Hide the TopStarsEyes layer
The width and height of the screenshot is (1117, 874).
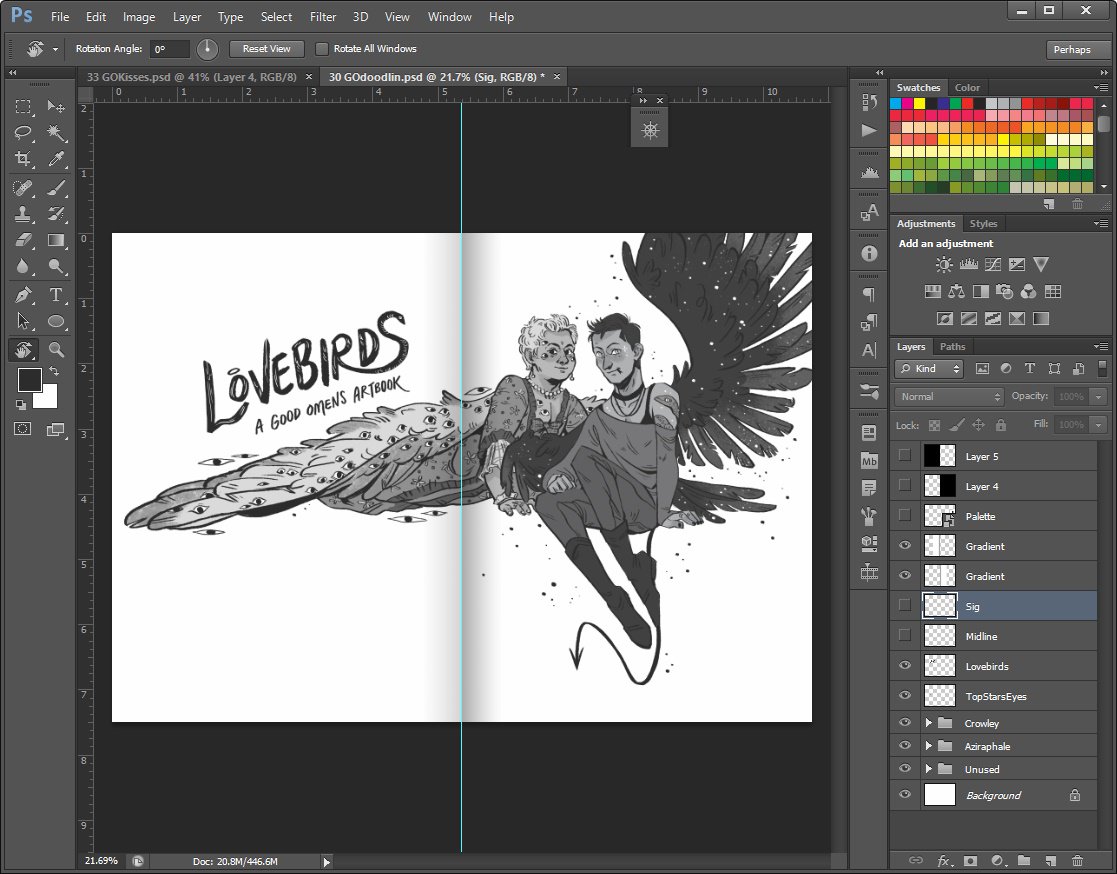coord(905,695)
